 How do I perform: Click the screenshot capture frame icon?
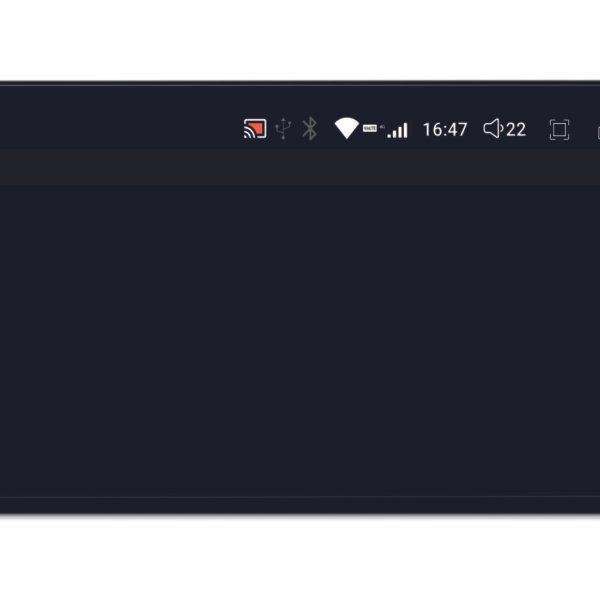559,130
